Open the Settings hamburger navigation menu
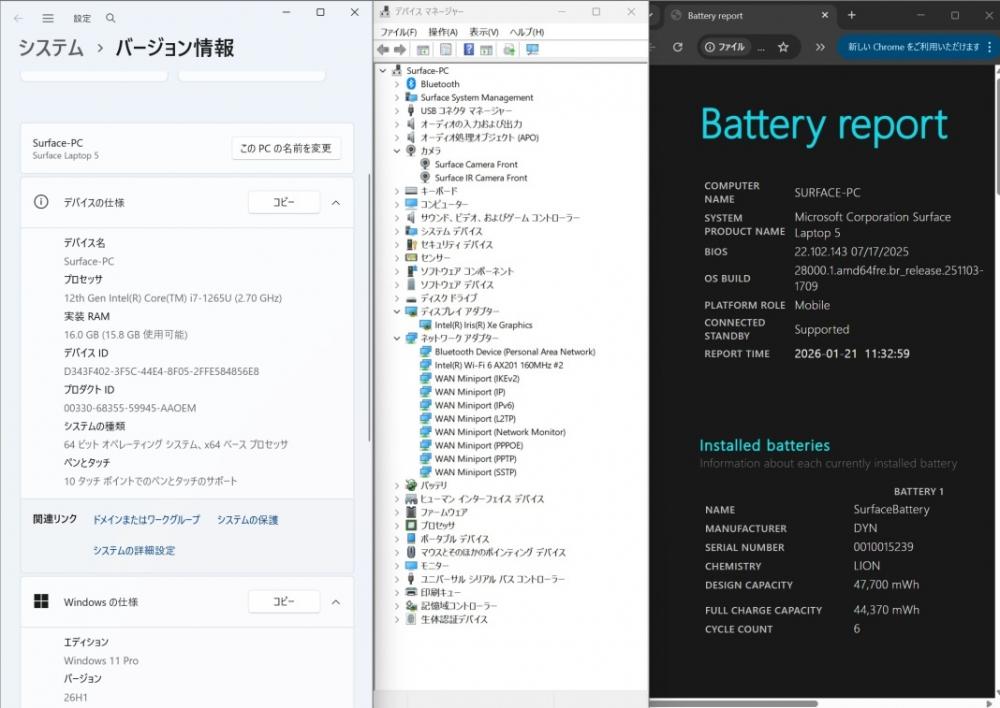The image size is (1000, 708). coord(48,18)
